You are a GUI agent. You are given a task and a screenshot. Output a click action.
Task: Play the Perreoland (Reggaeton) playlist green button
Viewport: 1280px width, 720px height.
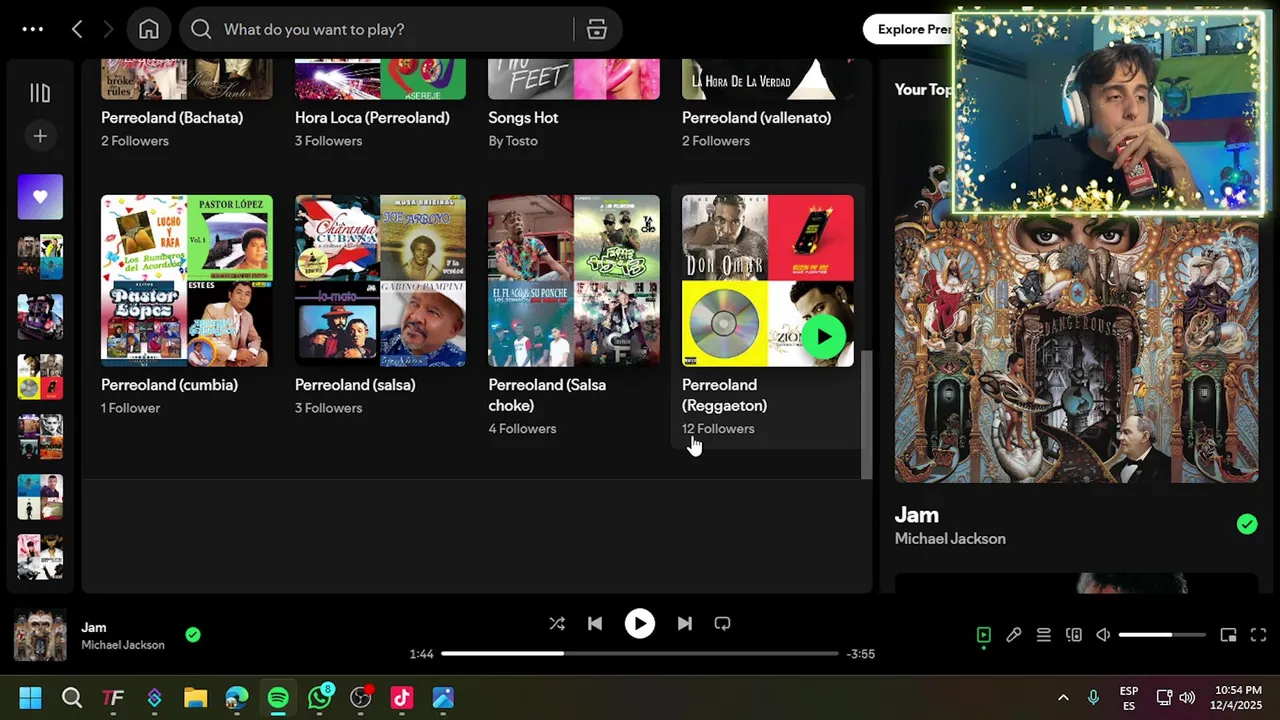[x=823, y=337]
